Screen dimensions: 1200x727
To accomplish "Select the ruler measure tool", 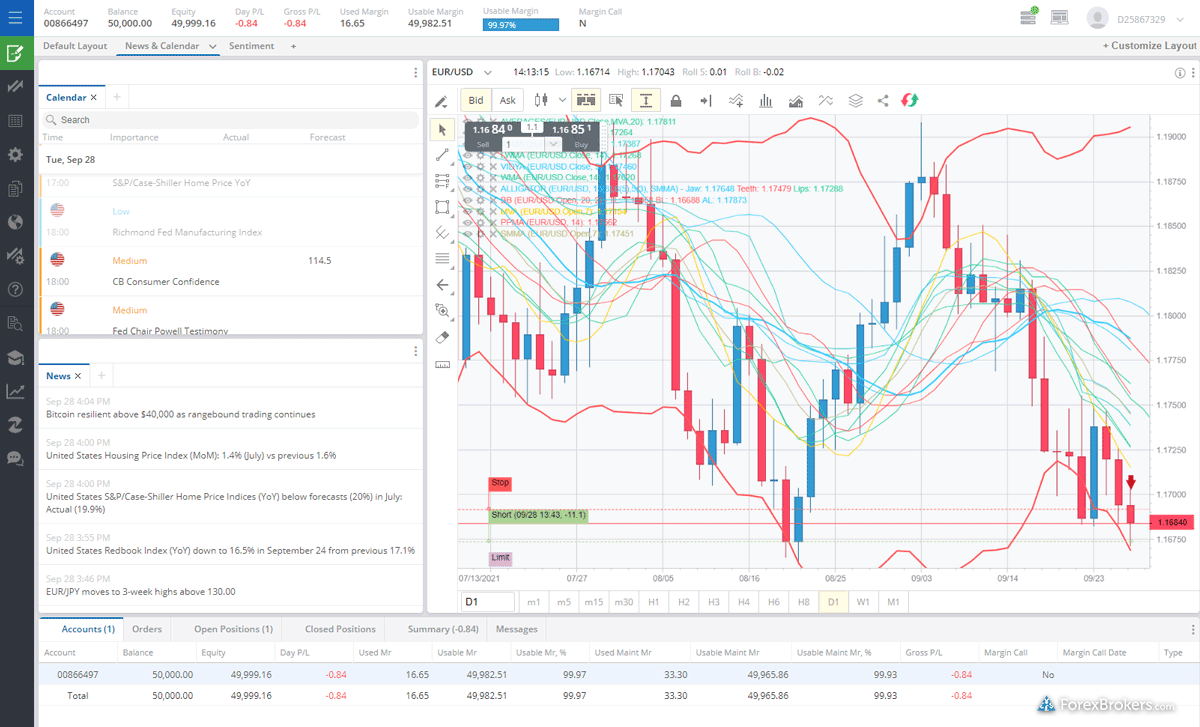I will point(442,364).
